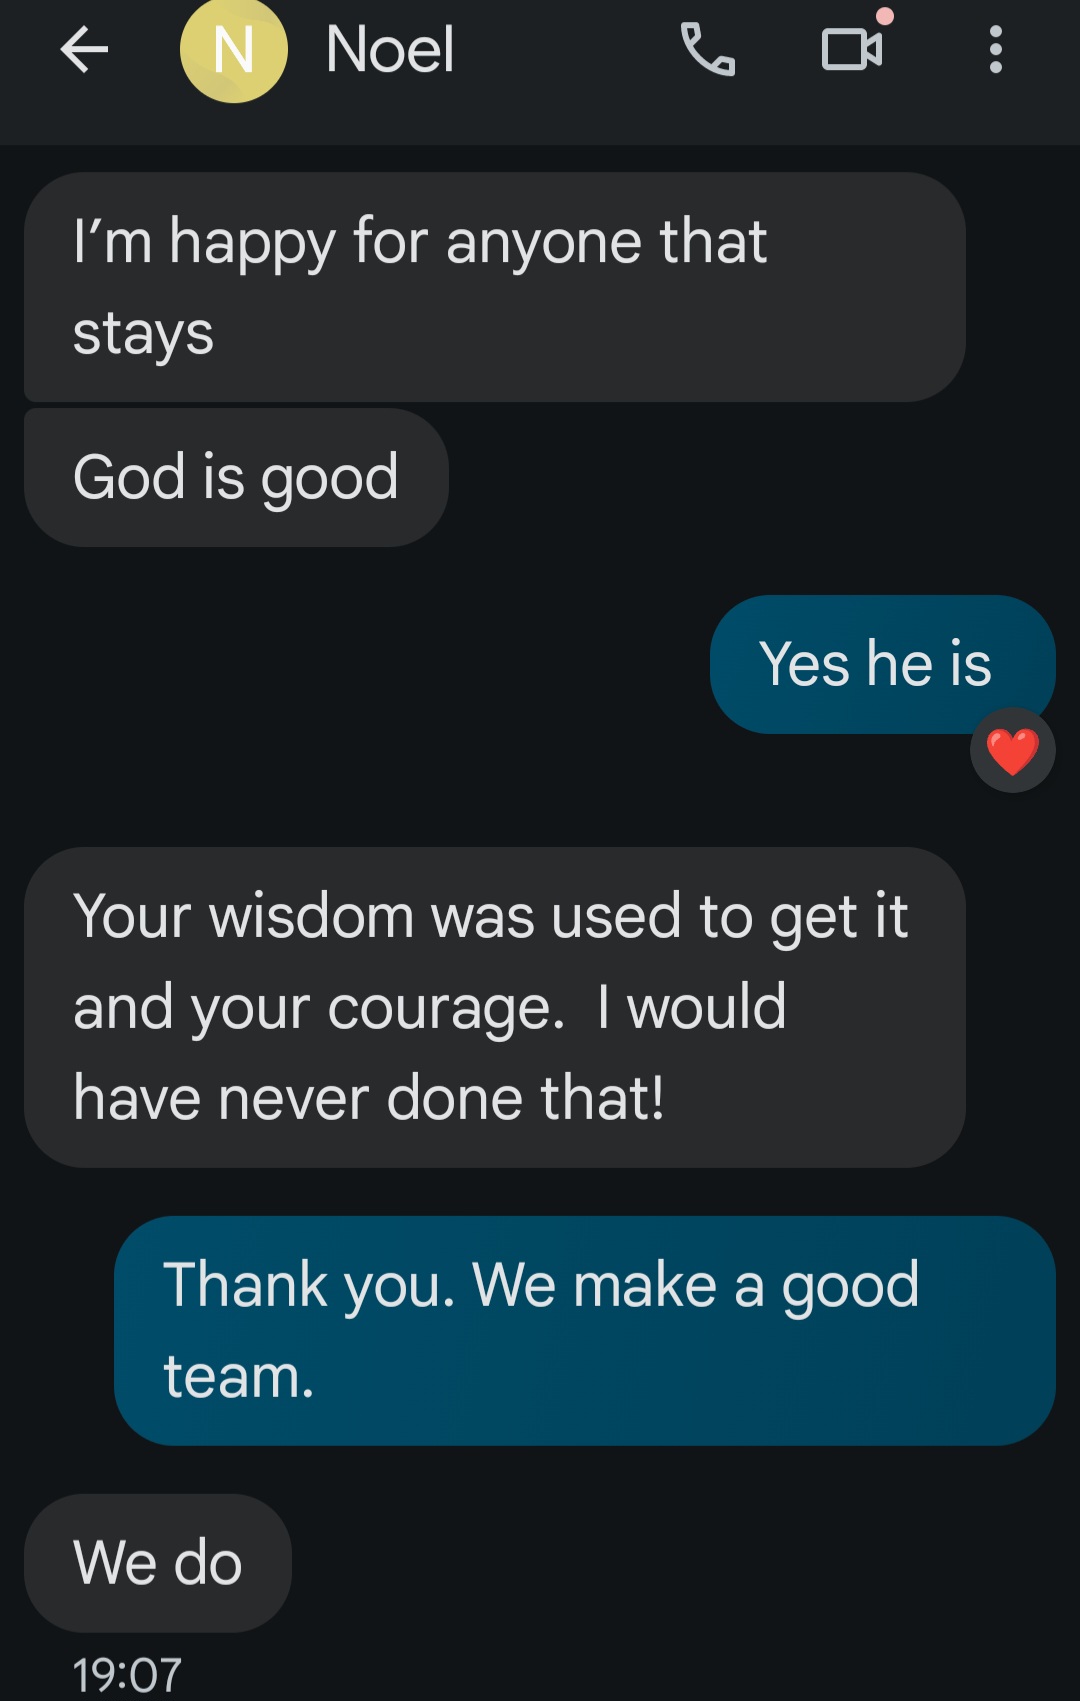Tap the letter N inside the avatar
This screenshot has height=1701, width=1080.
point(234,50)
